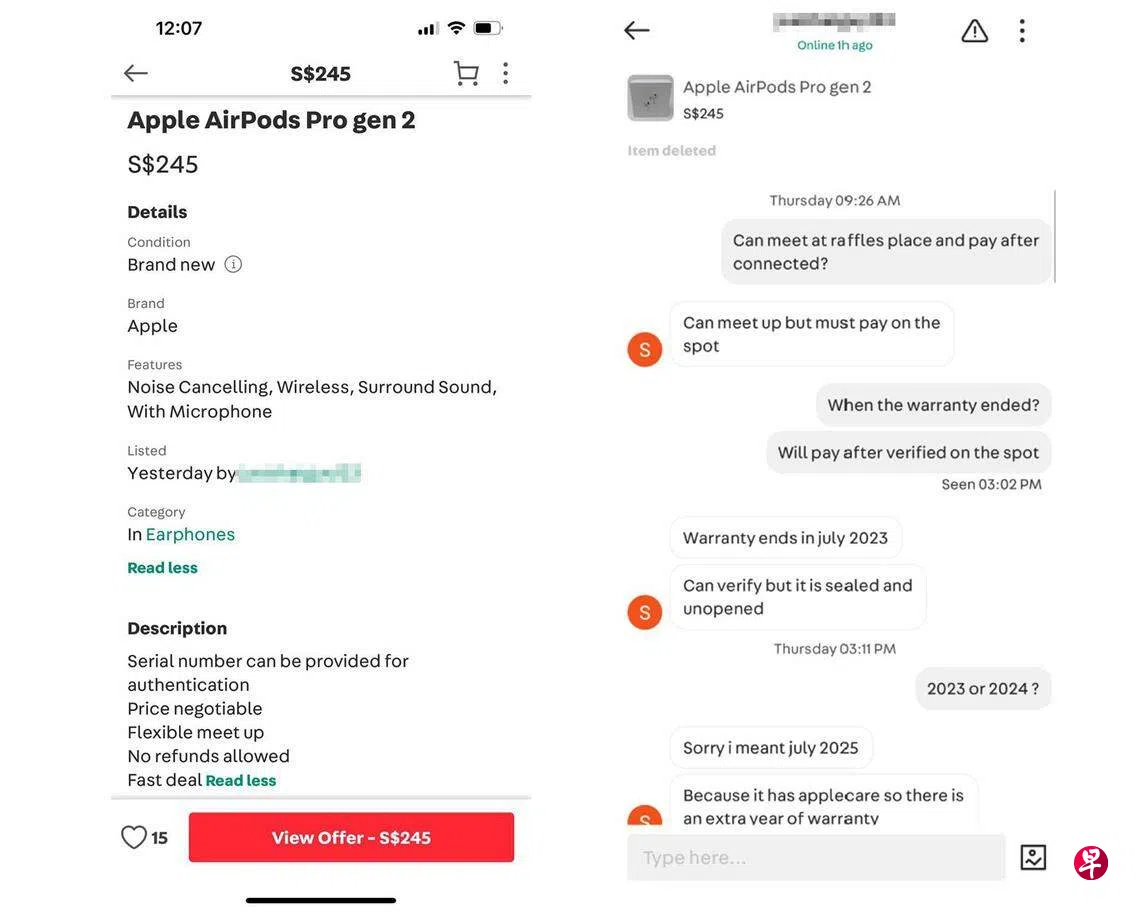Viewport: 1140px width, 912px height.
Task: Open the shopping cart icon
Action: coord(466,73)
